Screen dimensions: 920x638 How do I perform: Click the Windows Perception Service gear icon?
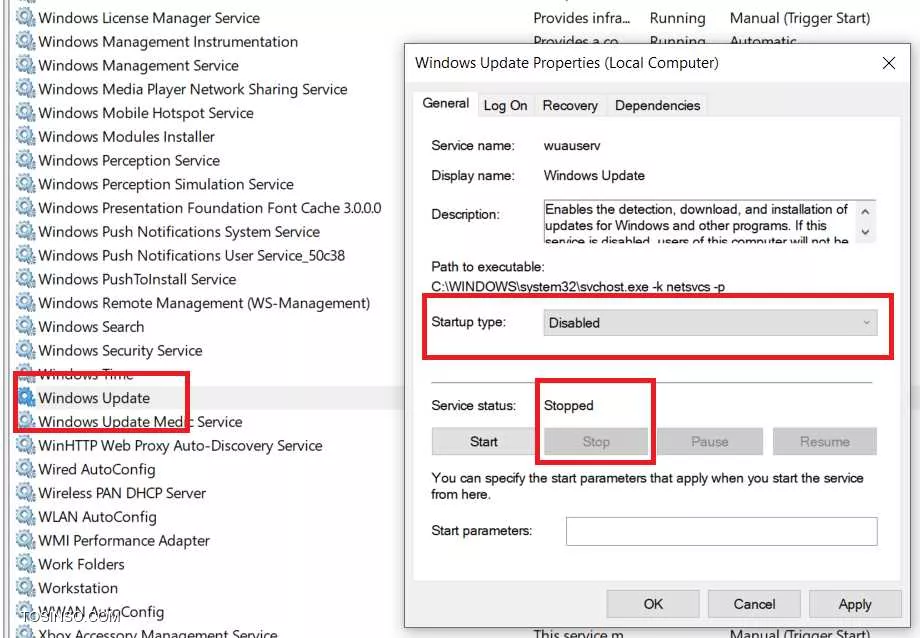25,160
